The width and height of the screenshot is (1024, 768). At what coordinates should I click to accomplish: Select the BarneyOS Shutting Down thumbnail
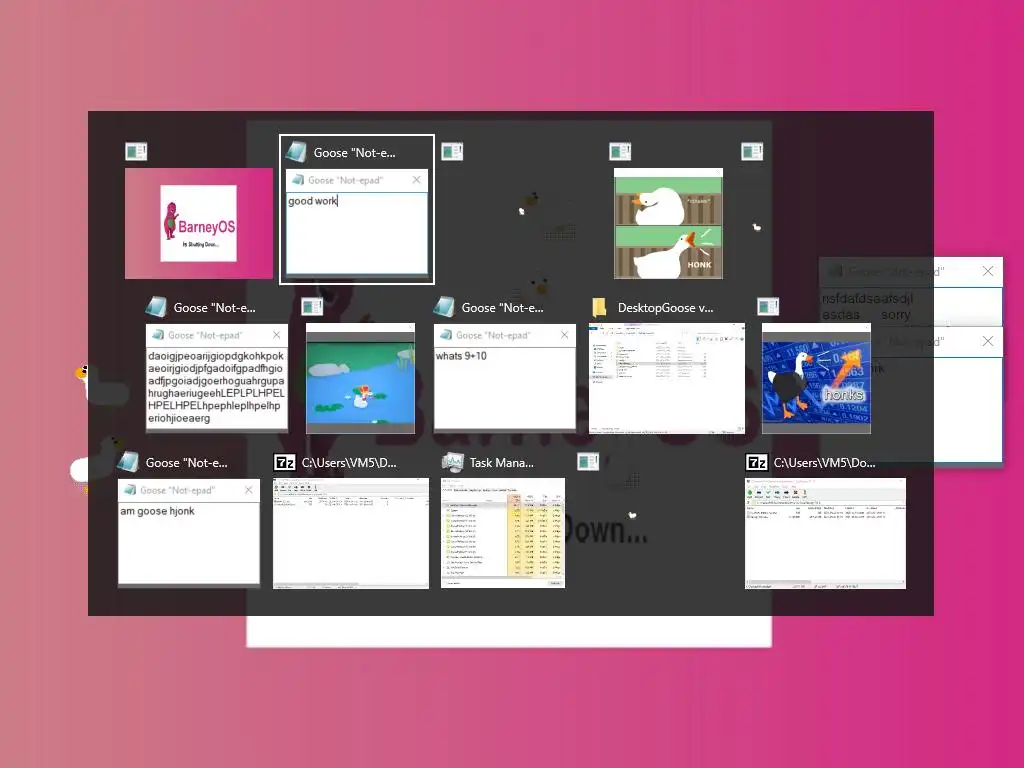click(199, 223)
